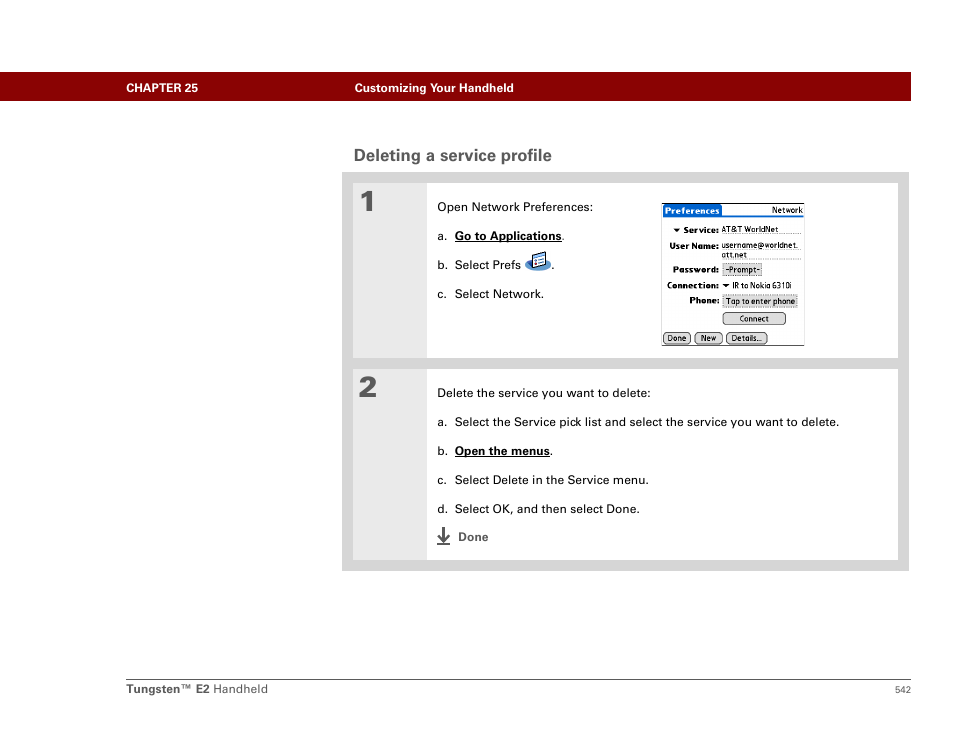Click the 'User Name:' label in the Preferences screenshot

coord(694,246)
